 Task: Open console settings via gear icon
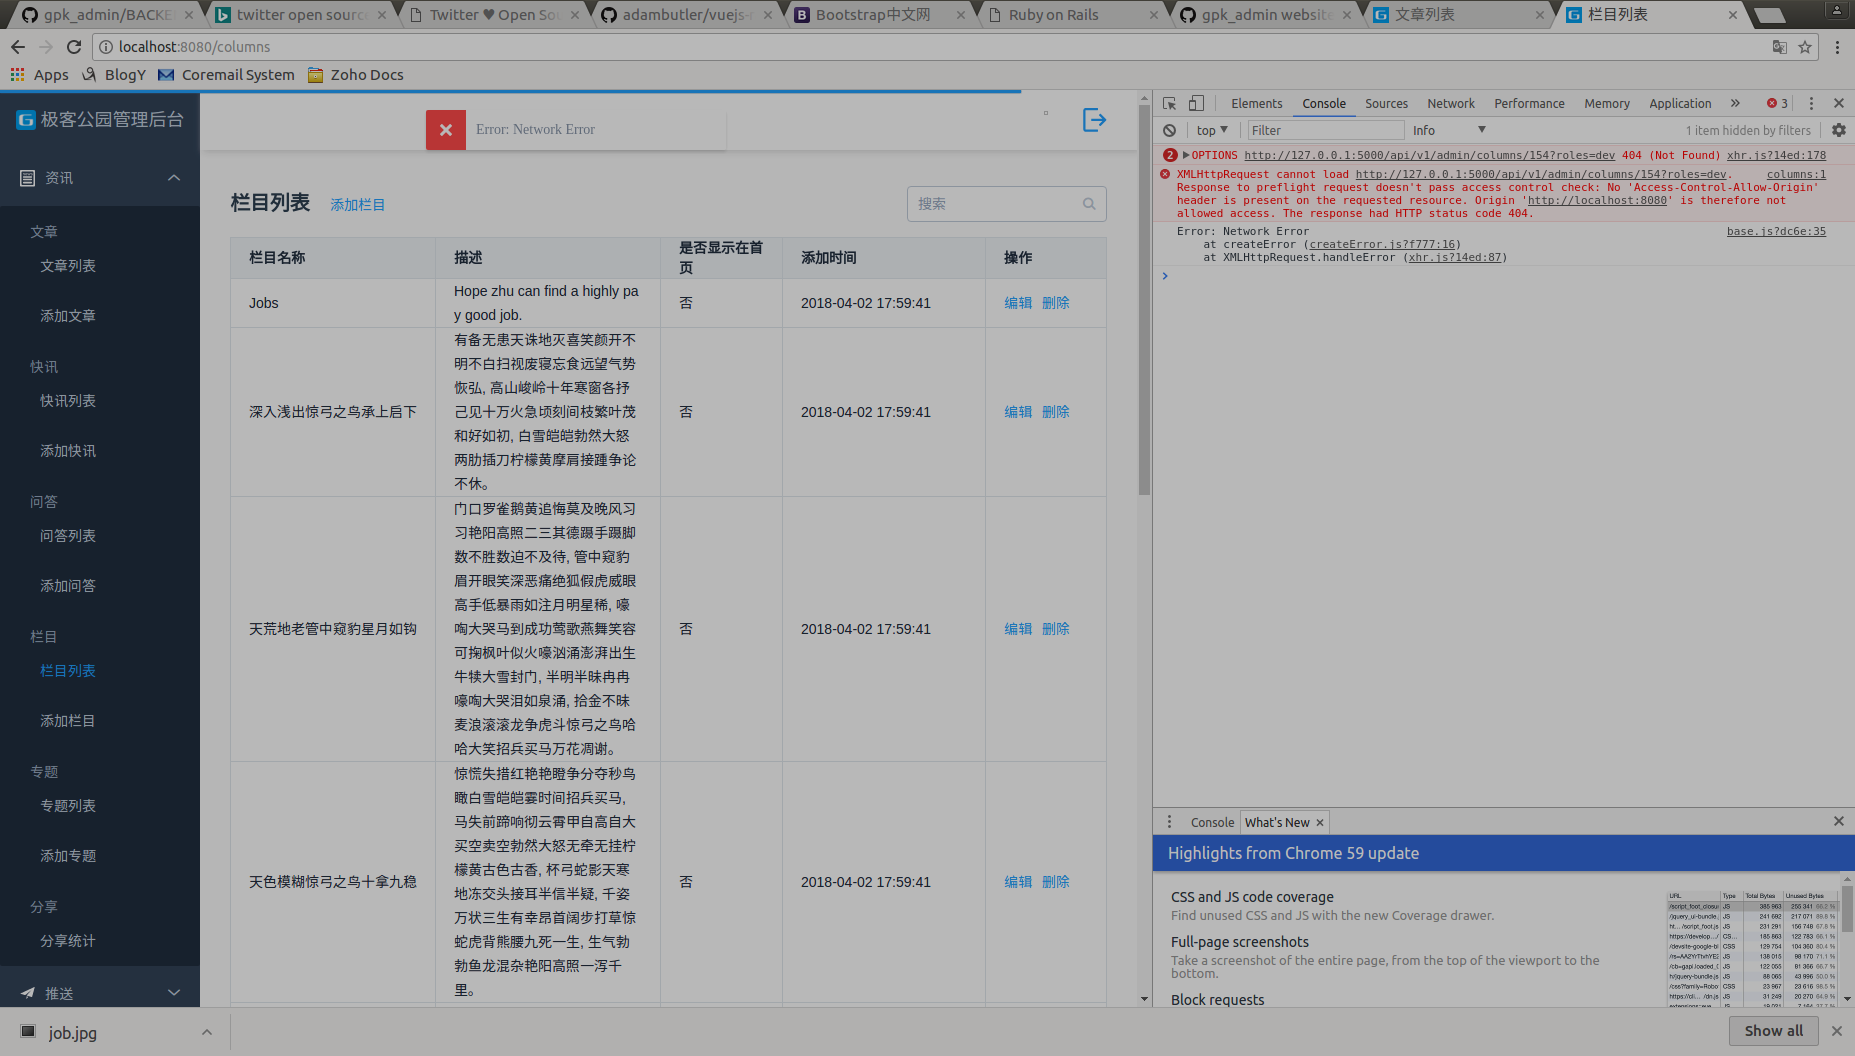click(1838, 130)
